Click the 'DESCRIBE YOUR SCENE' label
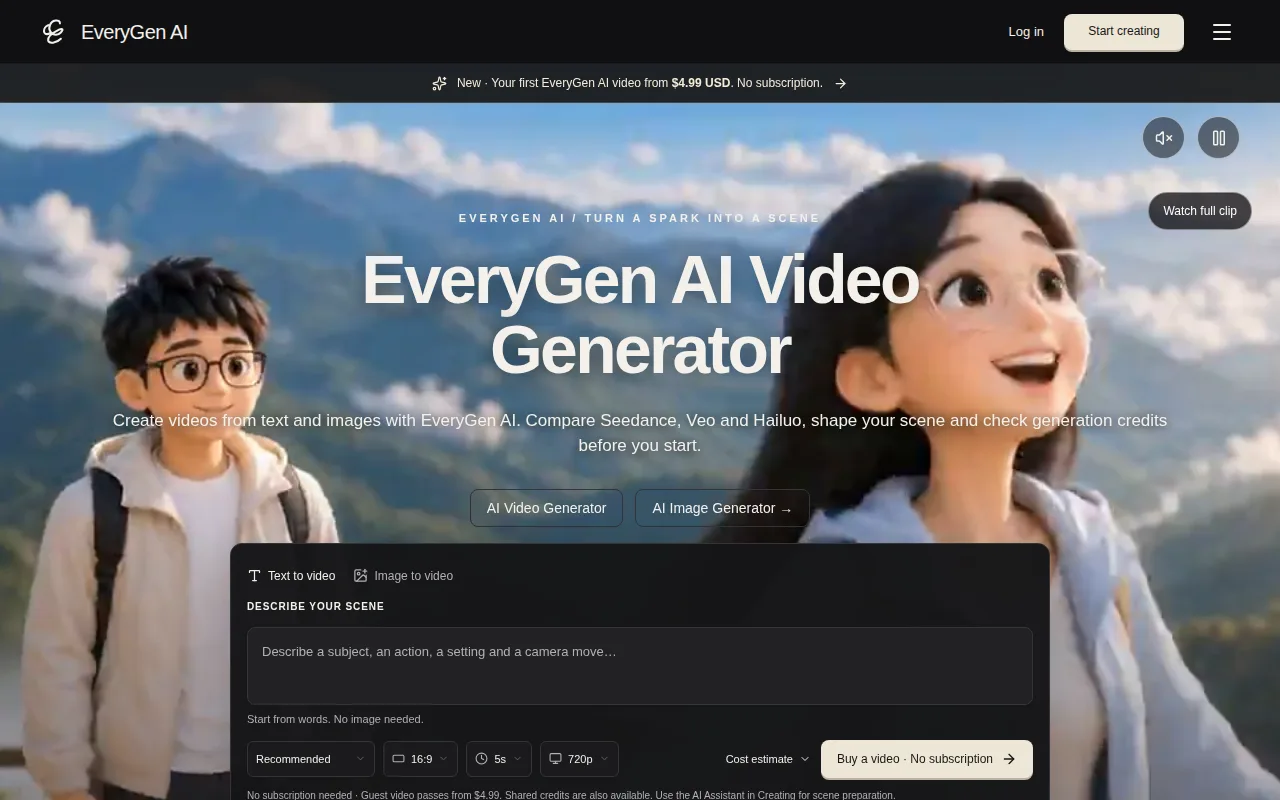The height and width of the screenshot is (800, 1280). coord(316,606)
